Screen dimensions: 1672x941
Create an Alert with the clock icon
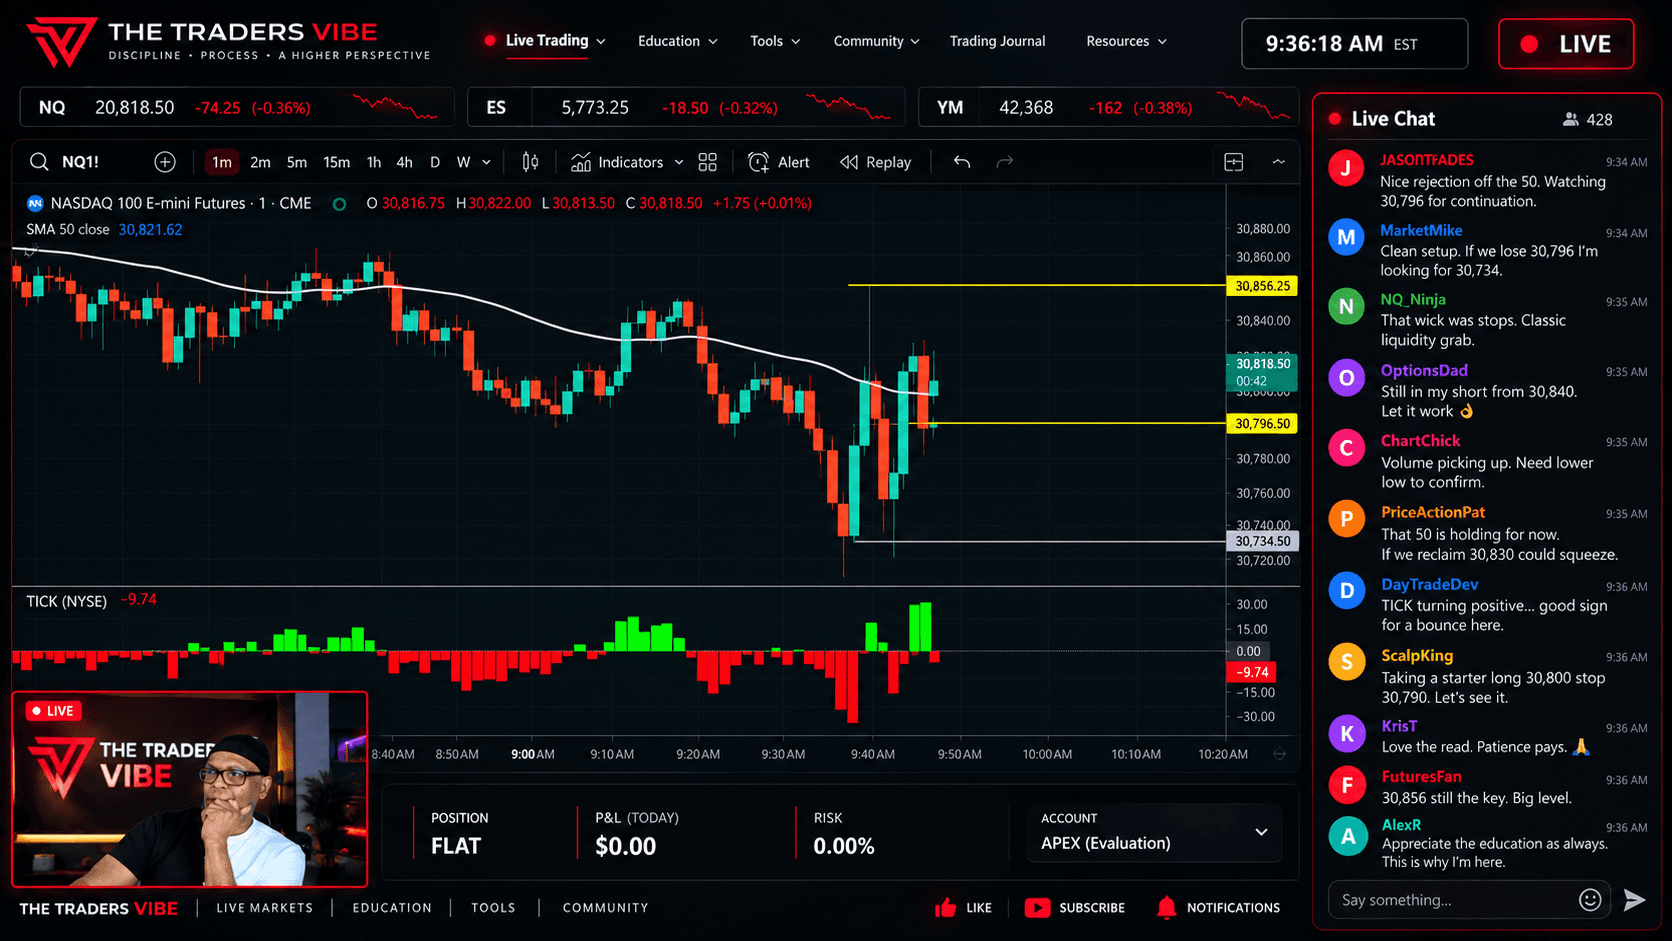coord(759,162)
